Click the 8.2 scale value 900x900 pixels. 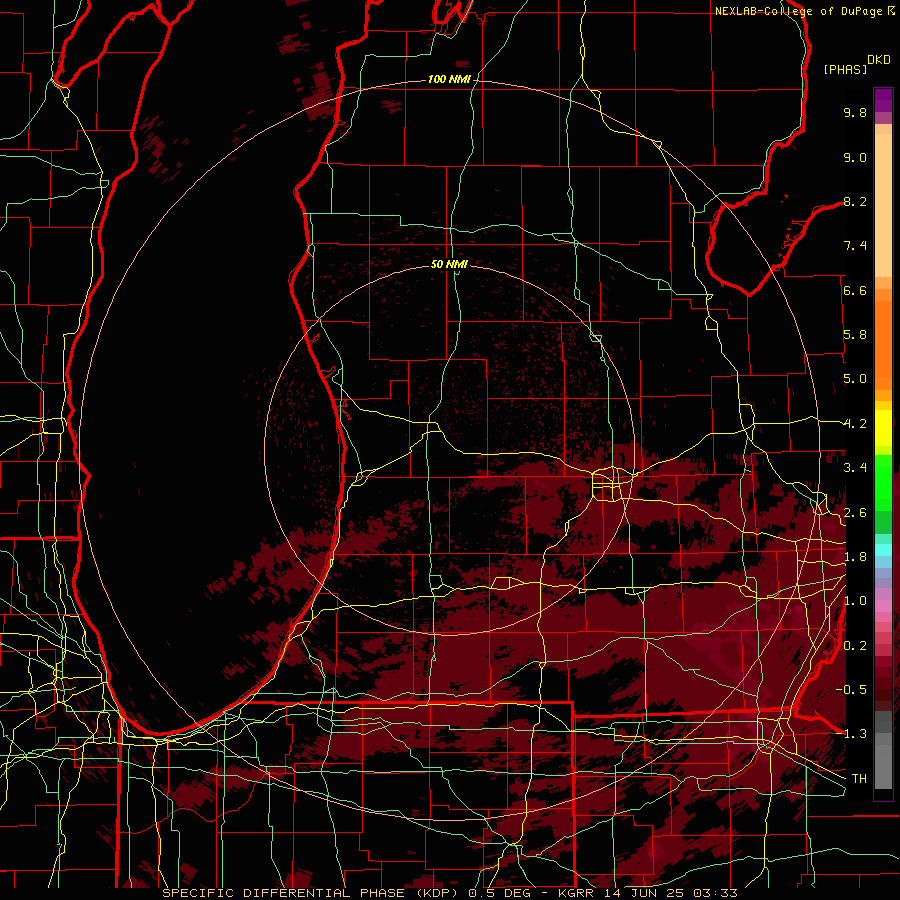pyautogui.click(x=855, y=201)
